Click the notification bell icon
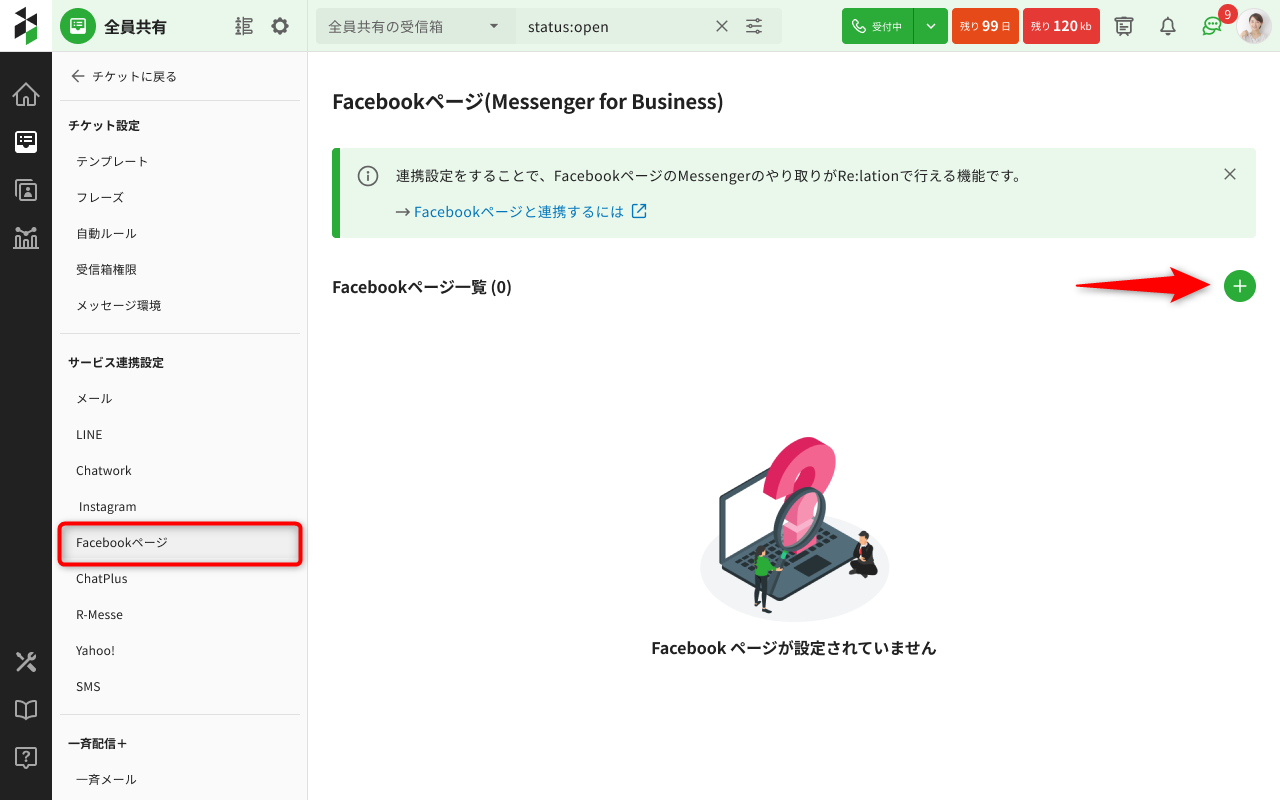Screen dimensions: 1280x800 click(1167, 26)
